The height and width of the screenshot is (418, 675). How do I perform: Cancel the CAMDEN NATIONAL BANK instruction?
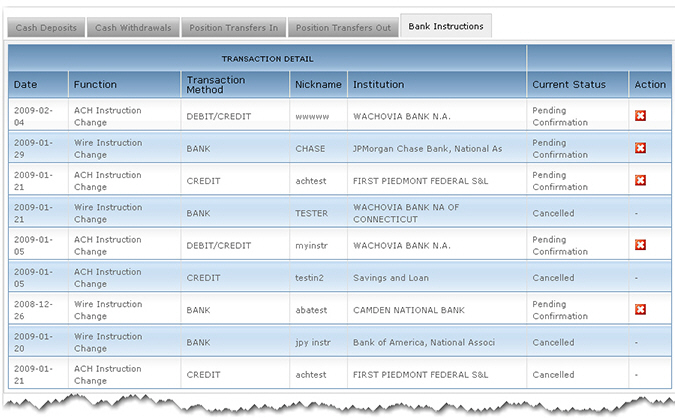click(640, 310)
